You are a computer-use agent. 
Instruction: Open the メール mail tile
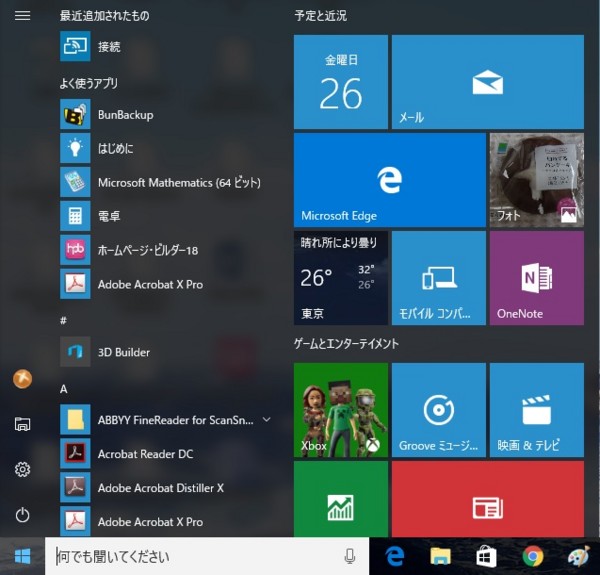coord(488,82)
